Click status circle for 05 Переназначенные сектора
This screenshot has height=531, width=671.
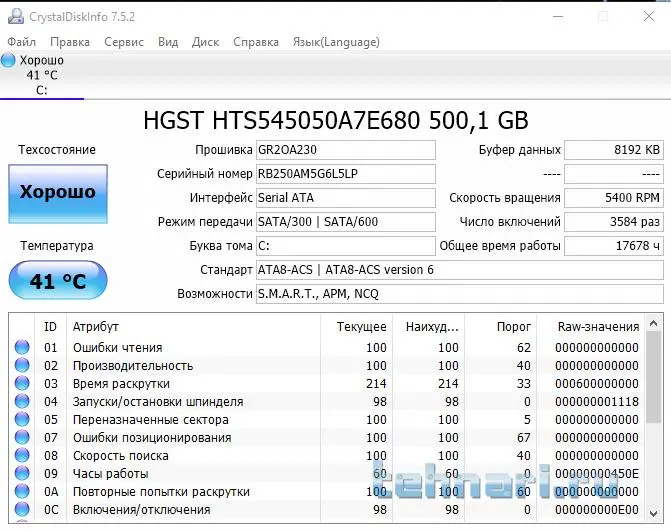22,419
